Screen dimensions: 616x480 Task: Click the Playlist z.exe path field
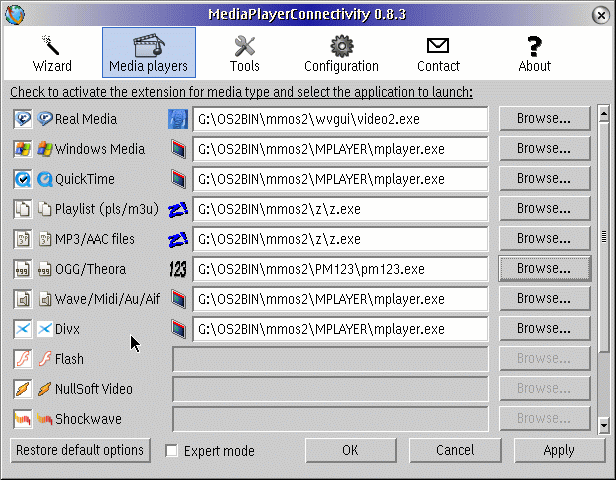(340, 209)
